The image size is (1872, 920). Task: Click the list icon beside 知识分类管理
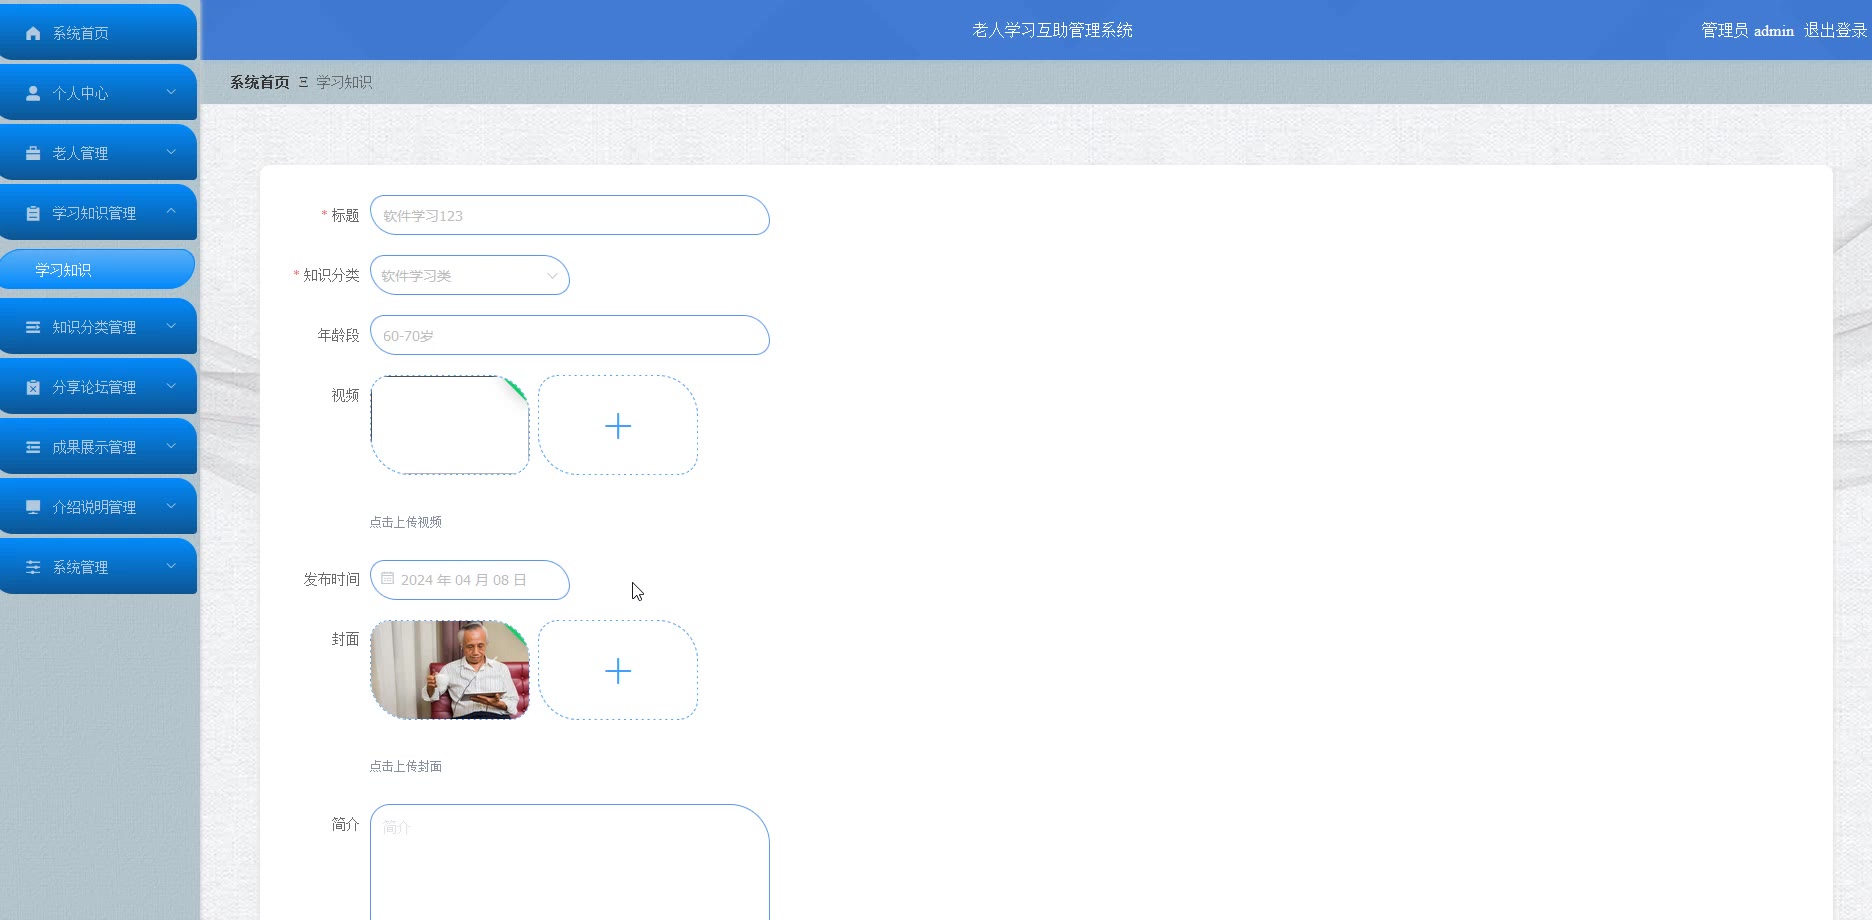click(x=33, y=327)
